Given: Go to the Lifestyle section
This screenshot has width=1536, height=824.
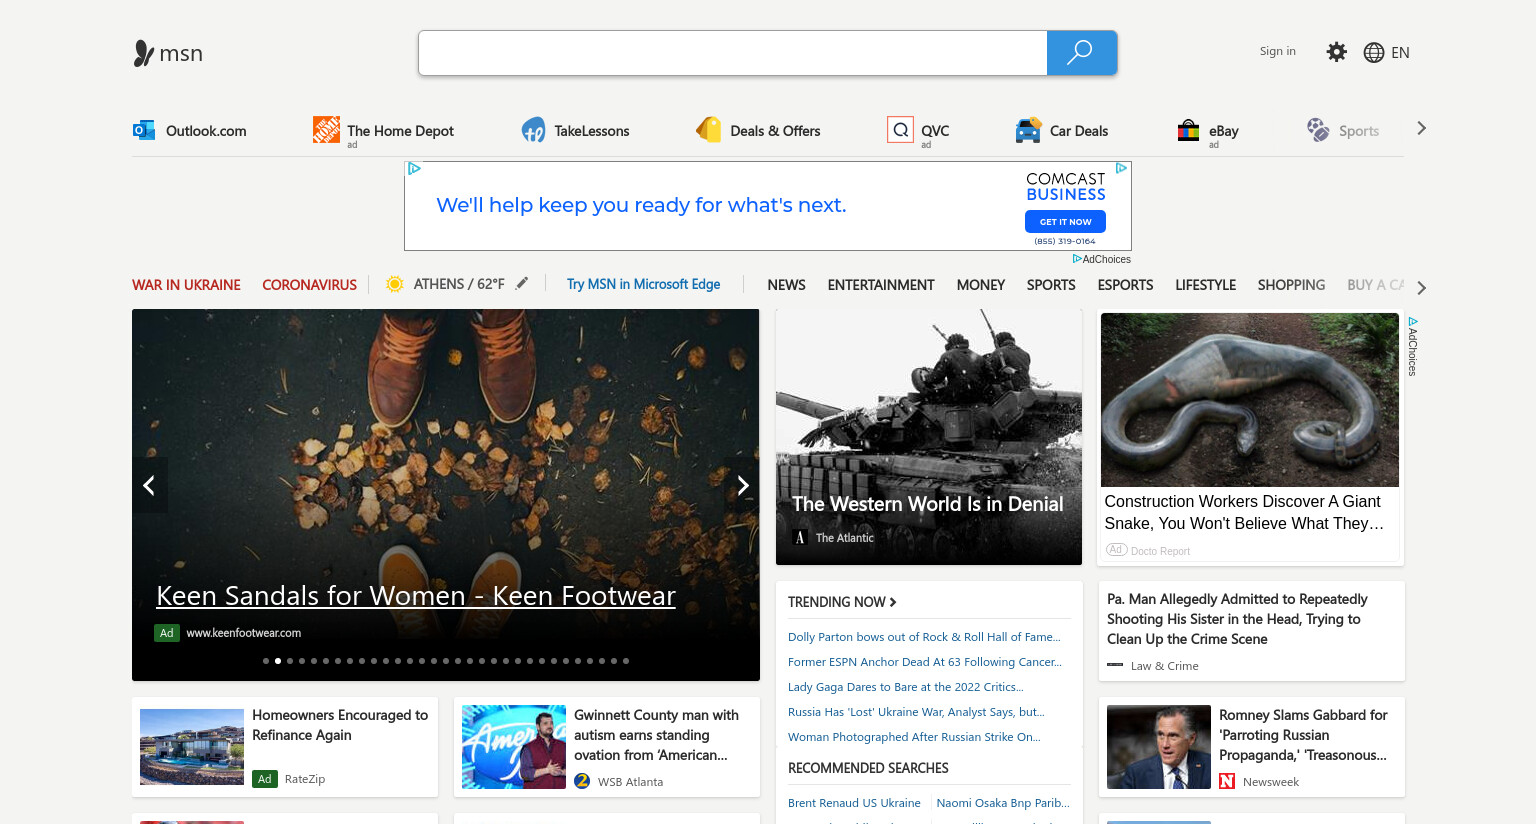Looking at the screenshot, I should (1205, 285).
